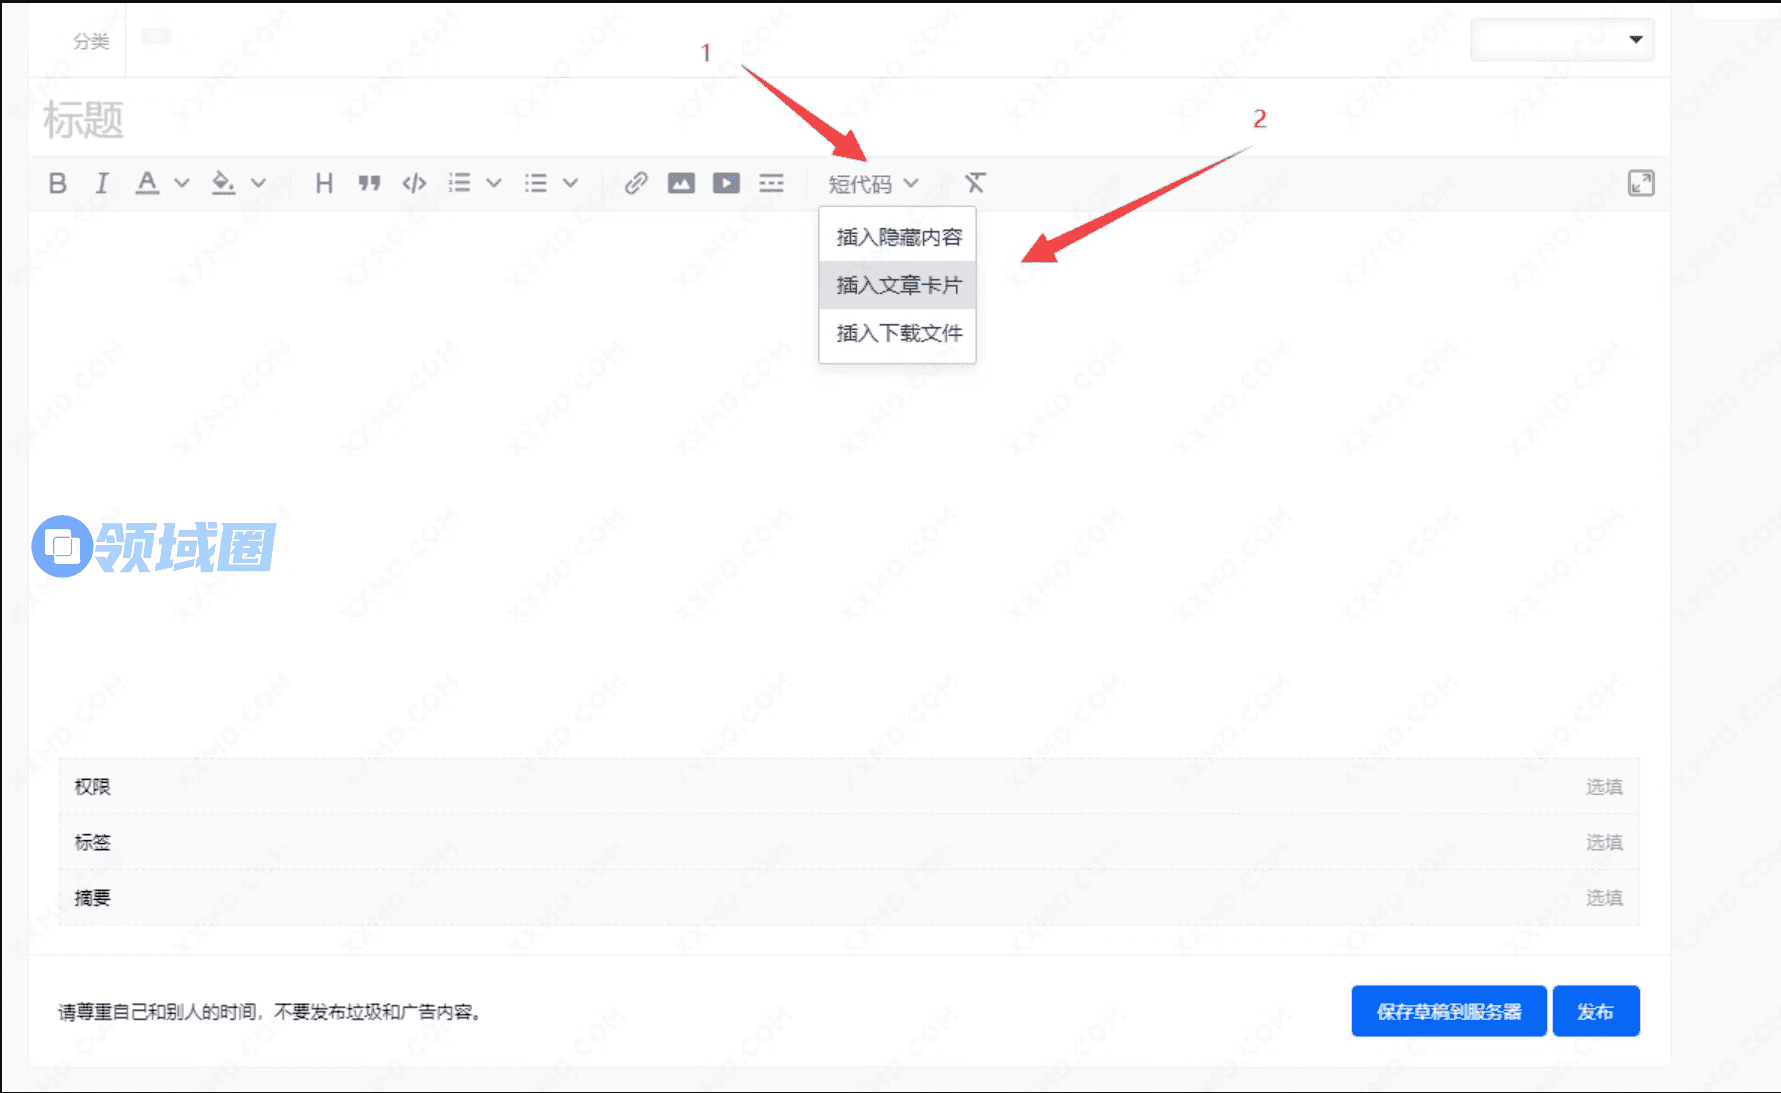The image size is (1781, 1093).
Task: Click the insert video icon
Action: [726, 183]
